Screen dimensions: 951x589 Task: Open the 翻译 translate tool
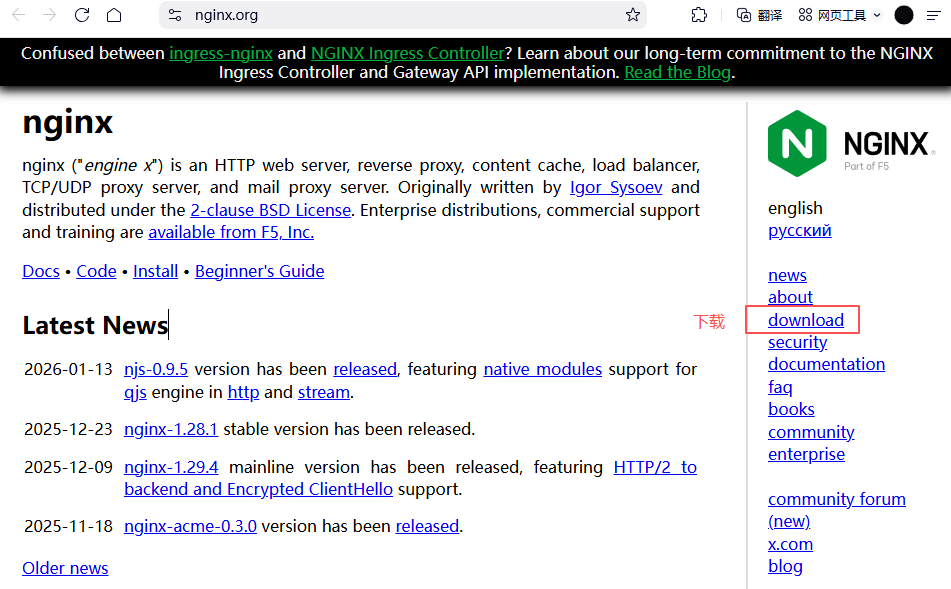click(x=759, y=15)
